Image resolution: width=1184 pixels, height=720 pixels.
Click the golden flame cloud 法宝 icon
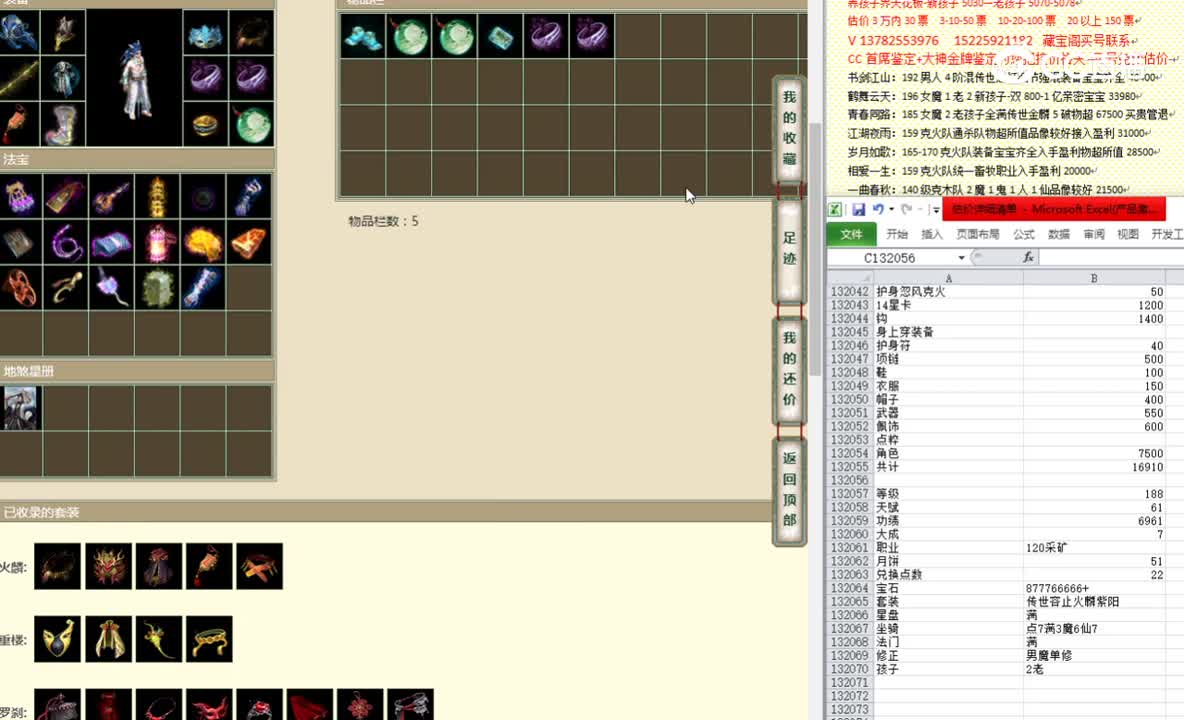pos(203,243)
